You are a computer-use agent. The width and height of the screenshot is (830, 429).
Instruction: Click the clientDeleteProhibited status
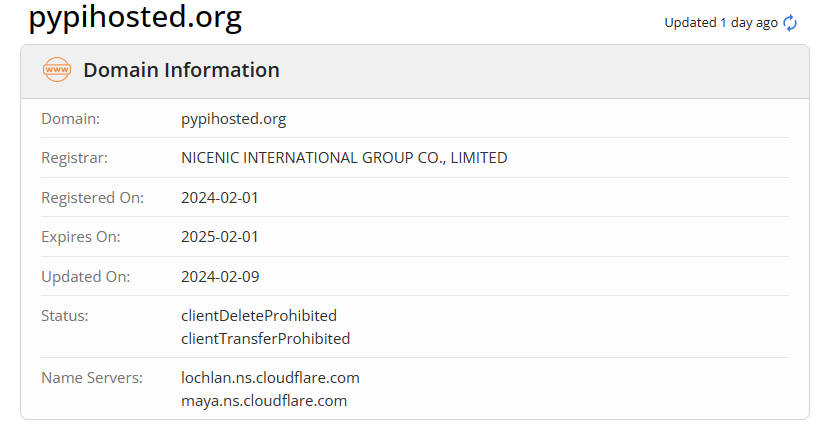pyautogui.click(x=259, y=316)
